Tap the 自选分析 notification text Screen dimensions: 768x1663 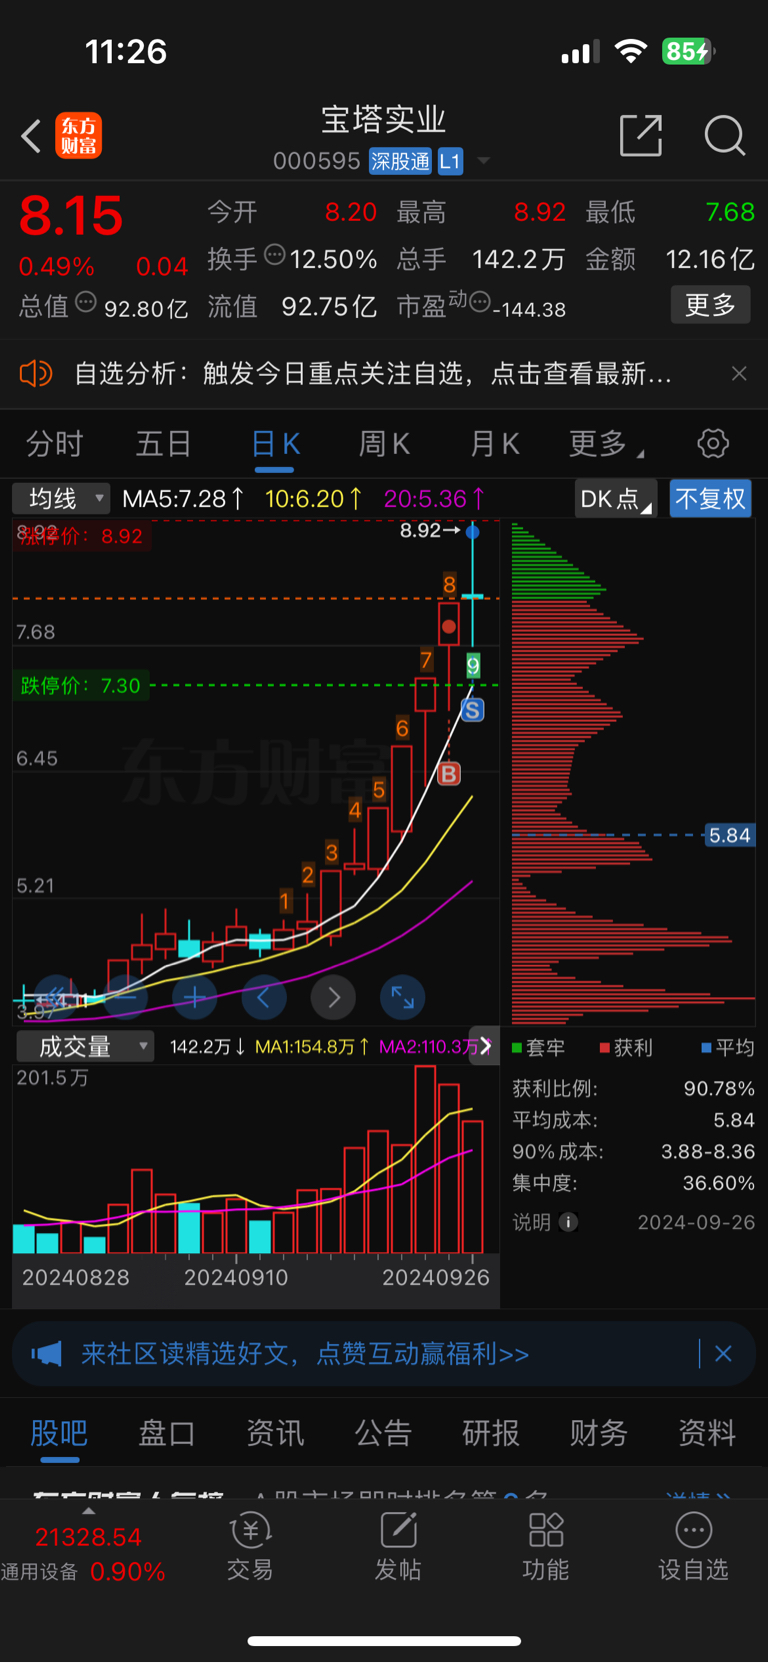coord(373,374)
